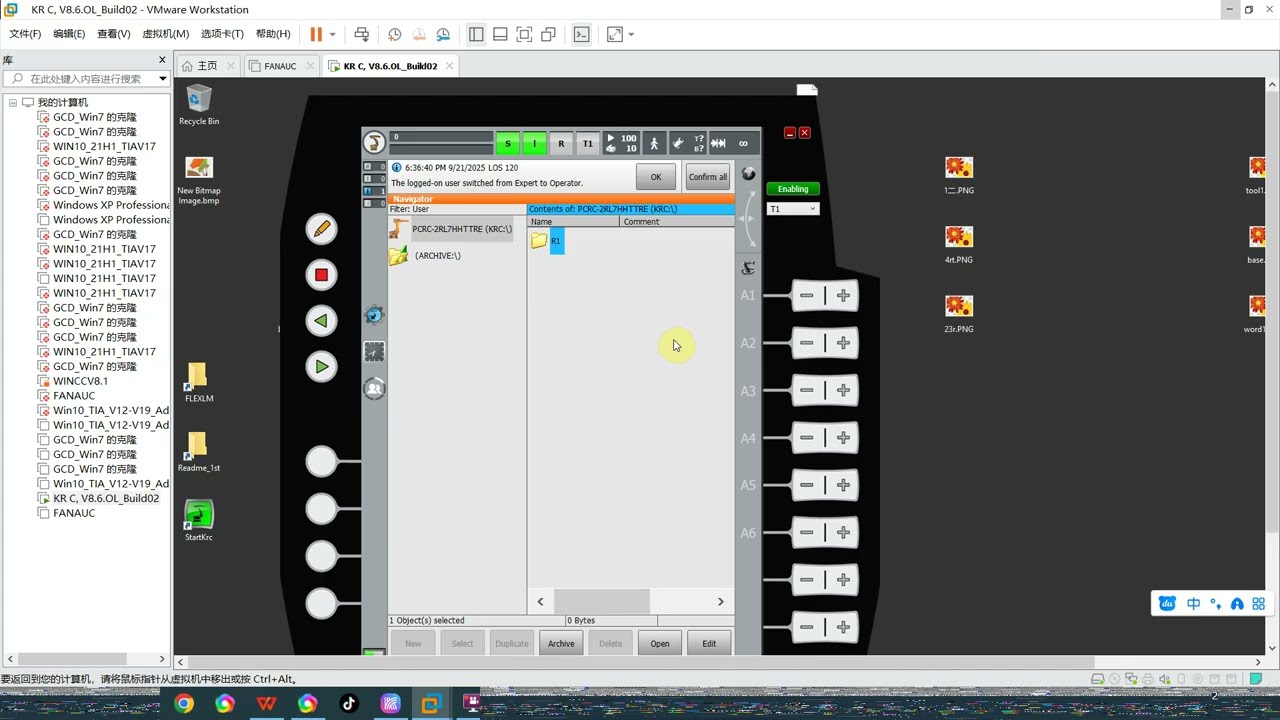This screenshot has width=1280, height=720.
Task: Open the 查看(V) menu
Action: [113, 34]
